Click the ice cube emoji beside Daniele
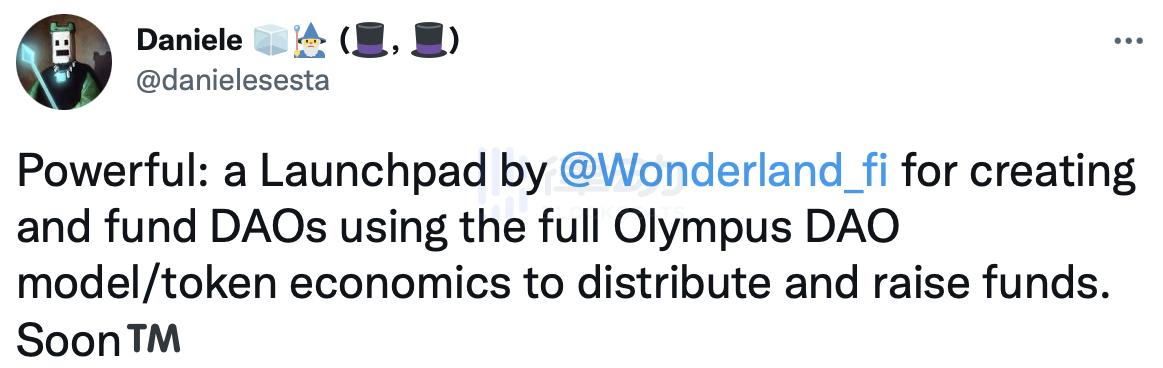Viewport: 1163px width, 368px height. 270,42
